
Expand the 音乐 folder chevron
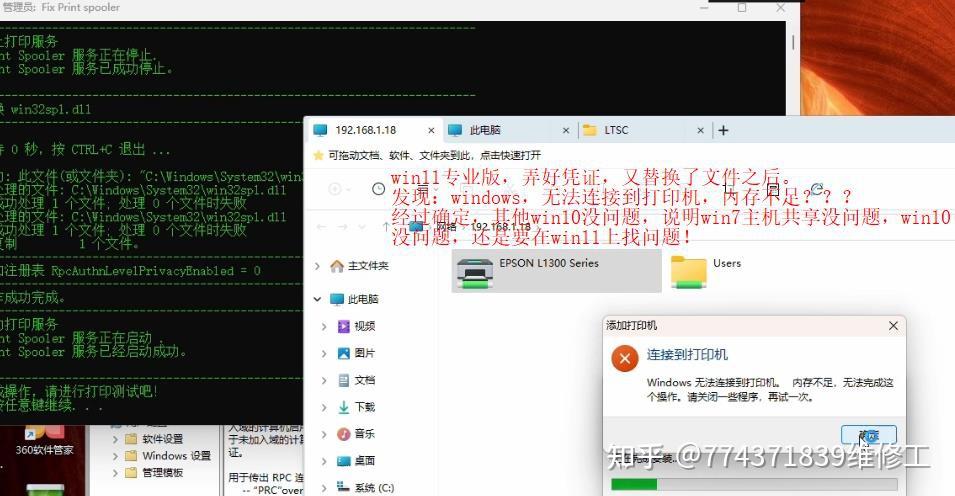[324, 434]
